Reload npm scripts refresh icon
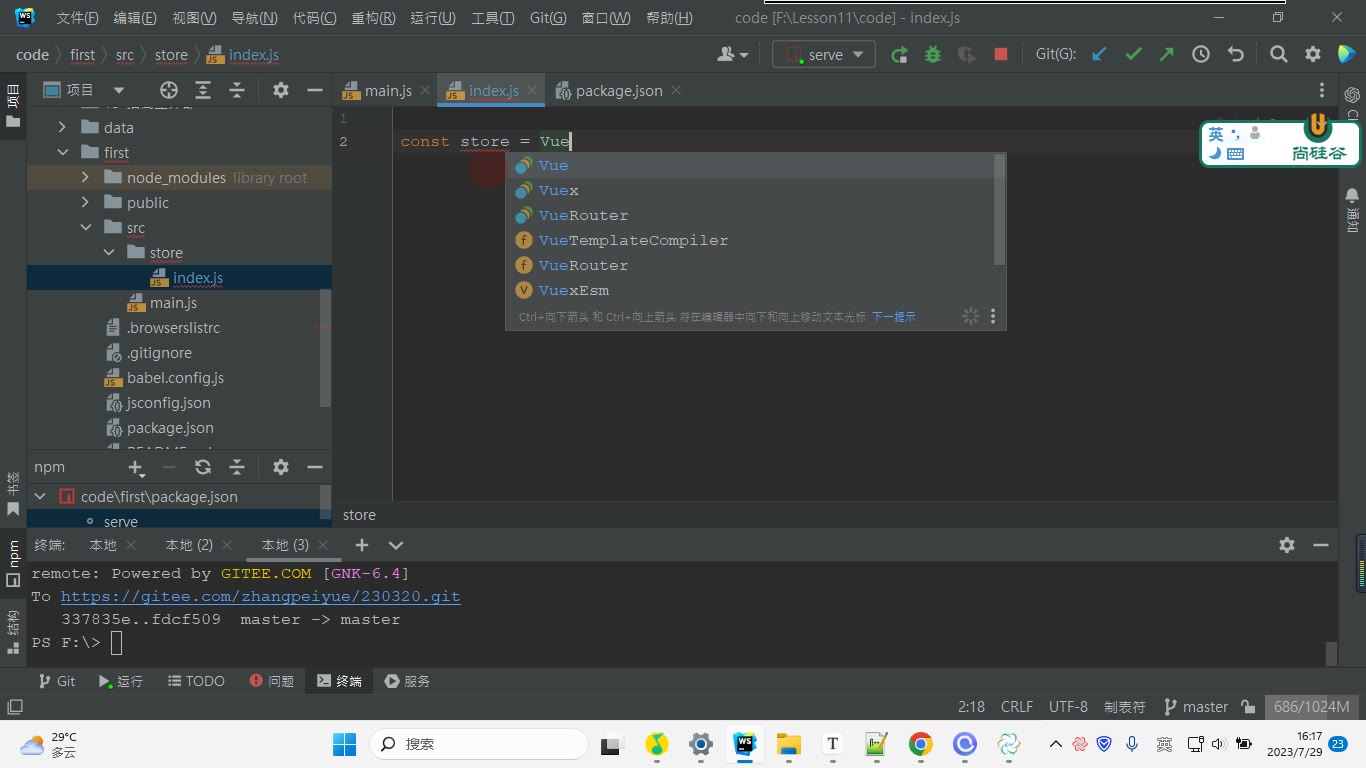 (203, 467)
